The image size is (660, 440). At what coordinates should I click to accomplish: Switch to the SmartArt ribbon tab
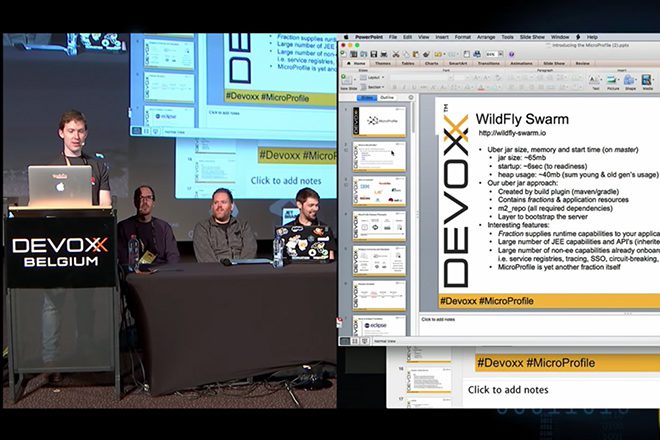pos(458,63)
